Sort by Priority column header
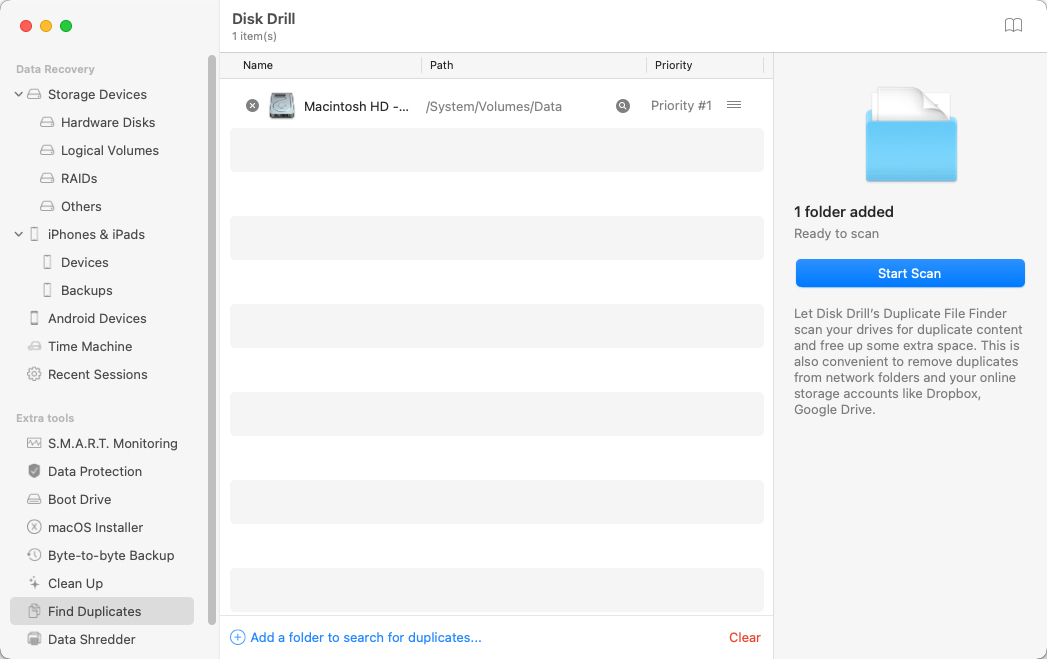Image resolution: width=1047 pixels, height=659 pixels. 673,65
